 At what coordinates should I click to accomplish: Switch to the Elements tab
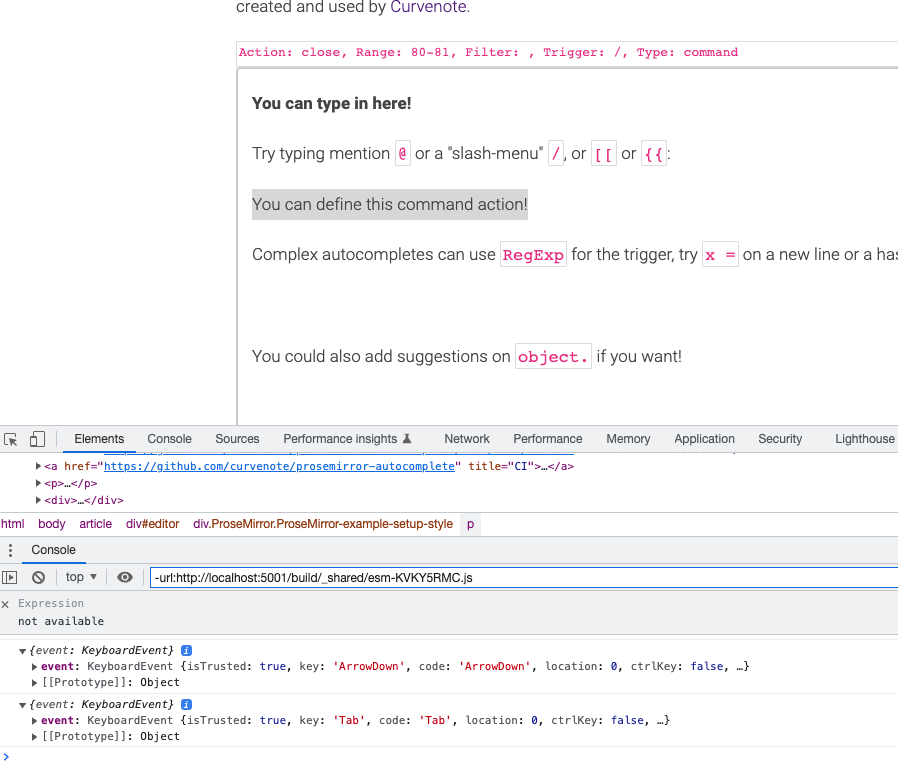(x=99, y=439)
